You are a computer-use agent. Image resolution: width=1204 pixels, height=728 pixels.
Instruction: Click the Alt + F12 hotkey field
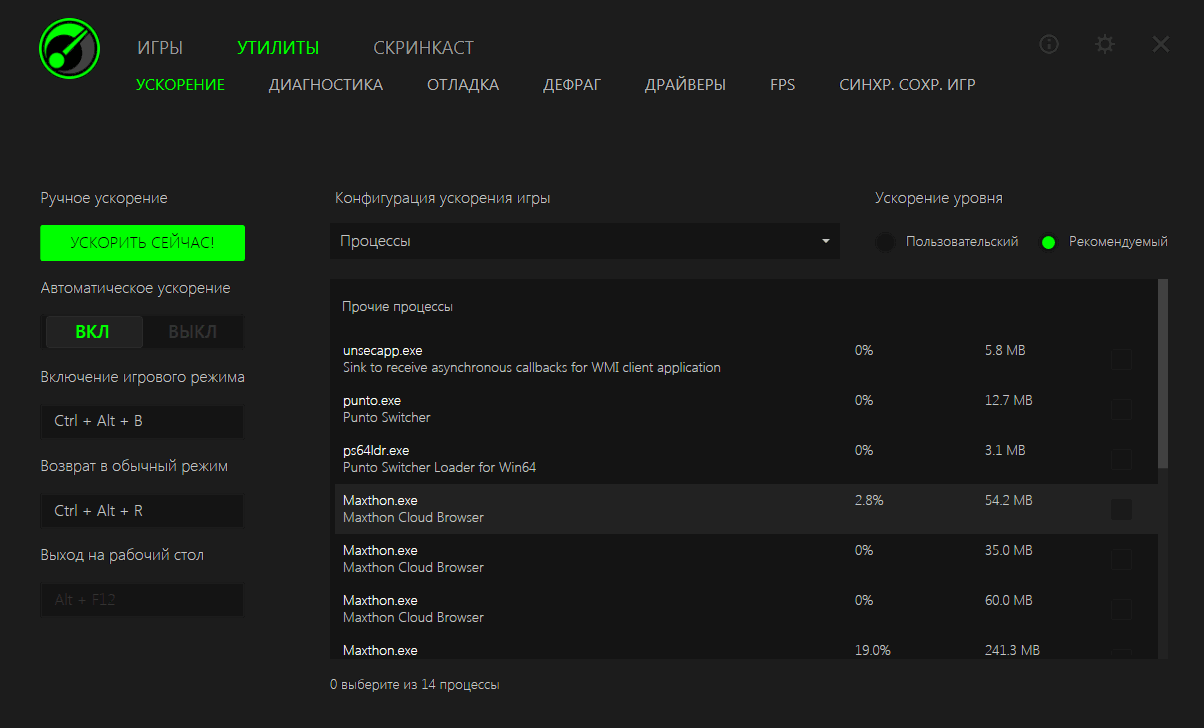click(141, 600)
